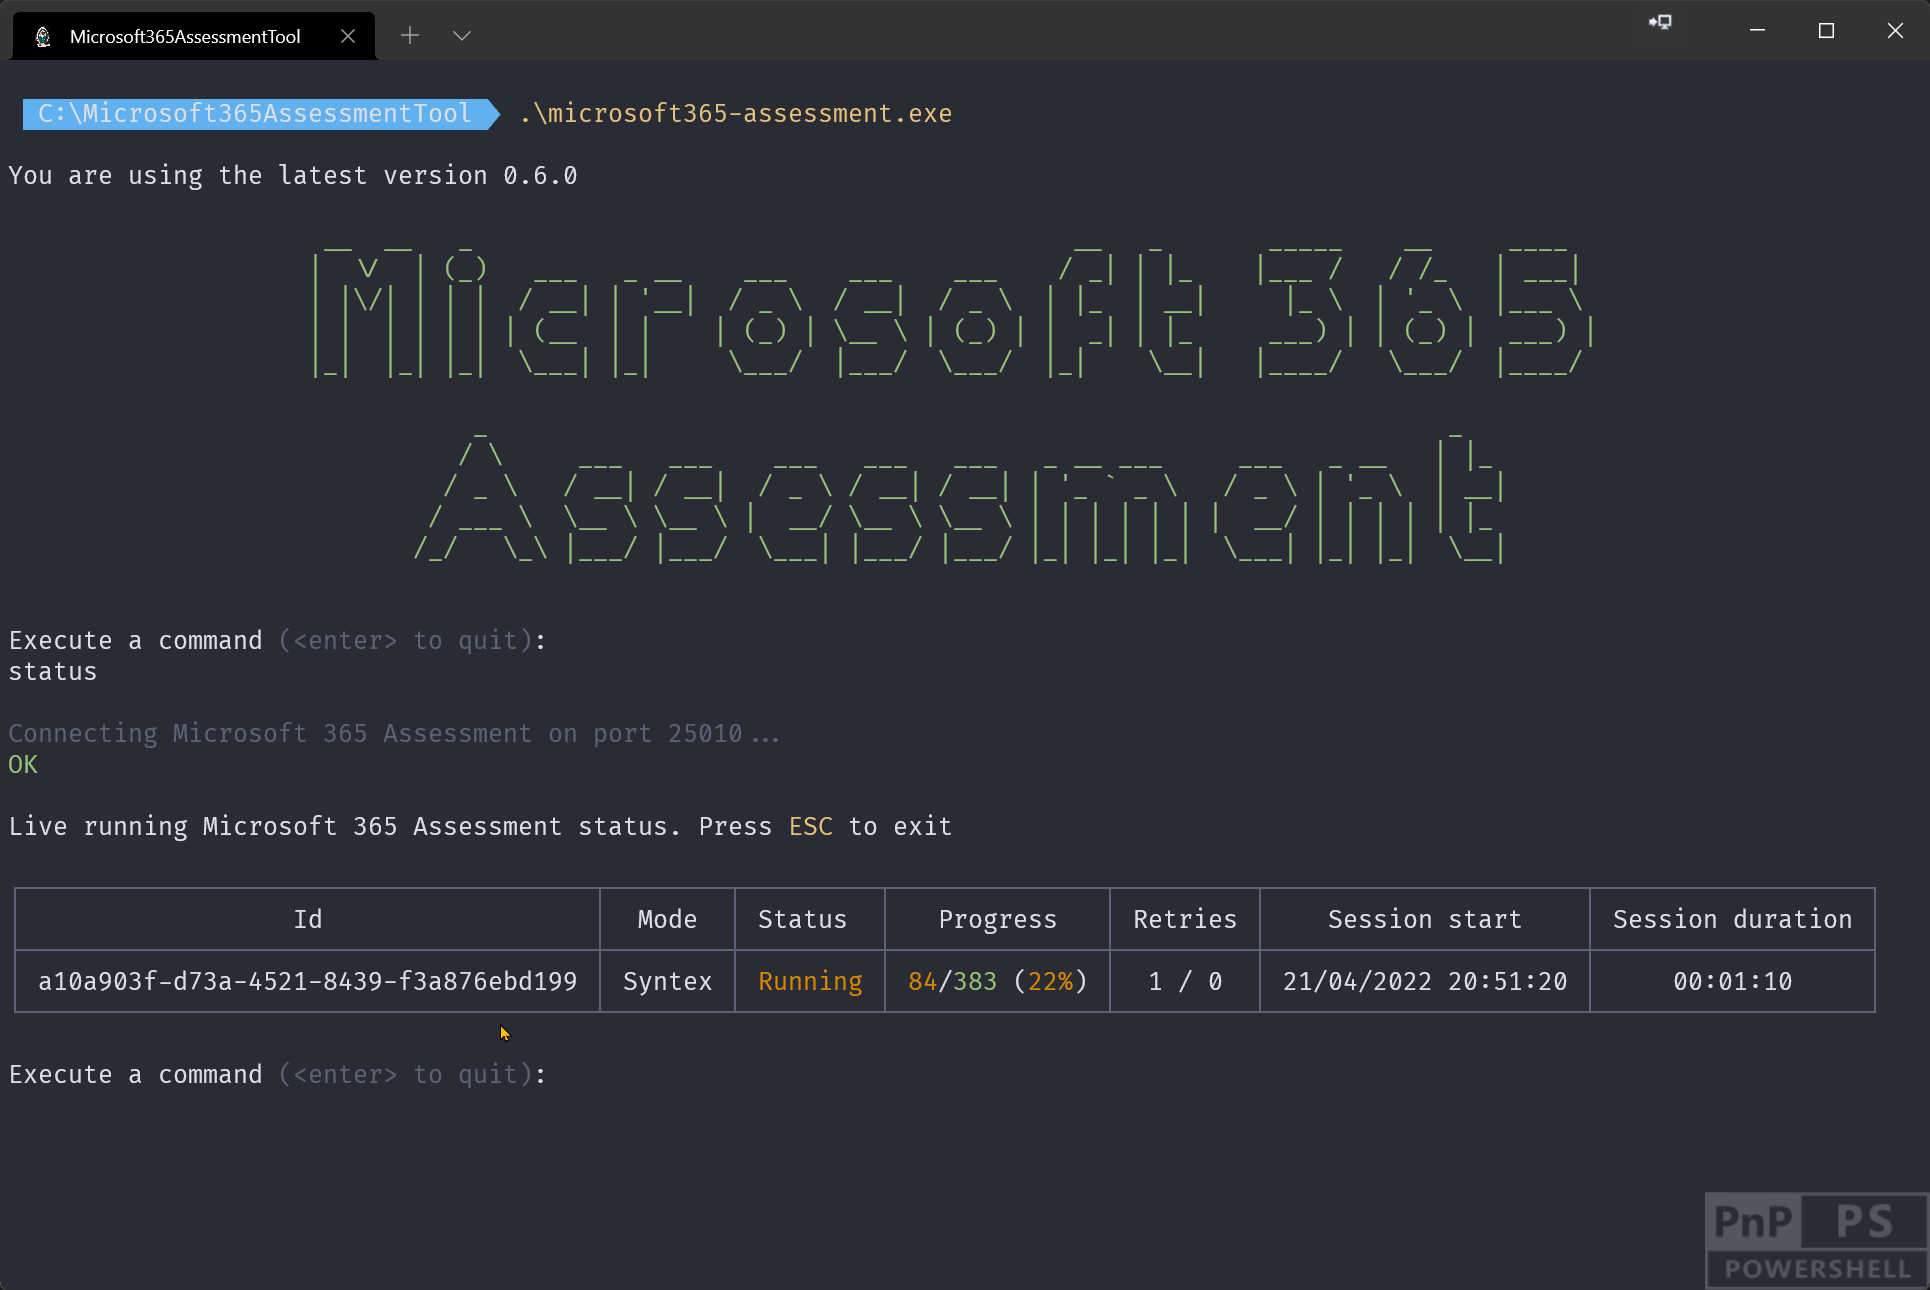Screen dimensions: 1930x1290
Task: Click the Syntex mode cell
Action: click(x=667, y=982)
